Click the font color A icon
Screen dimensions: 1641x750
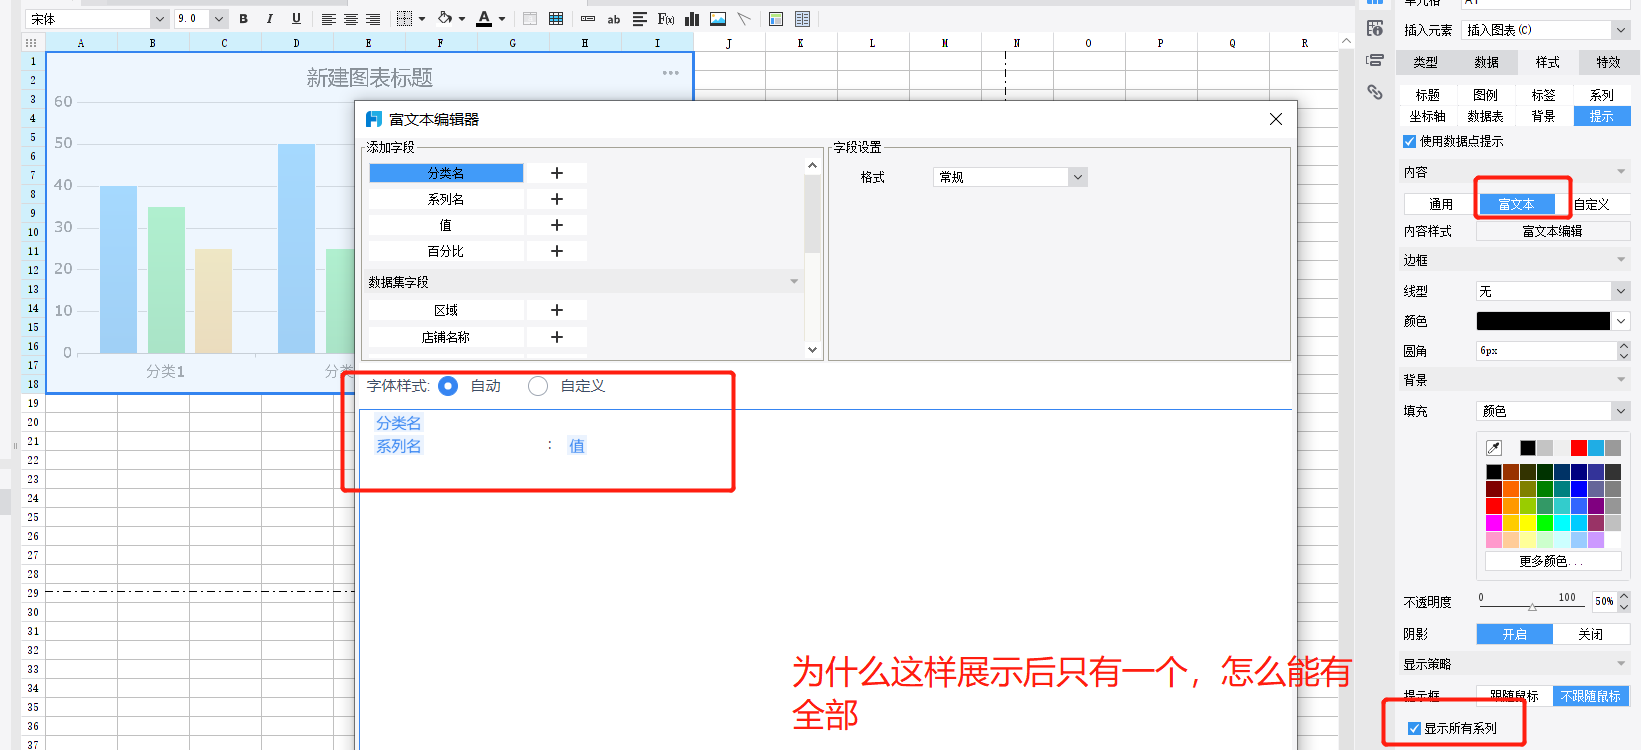484,19
